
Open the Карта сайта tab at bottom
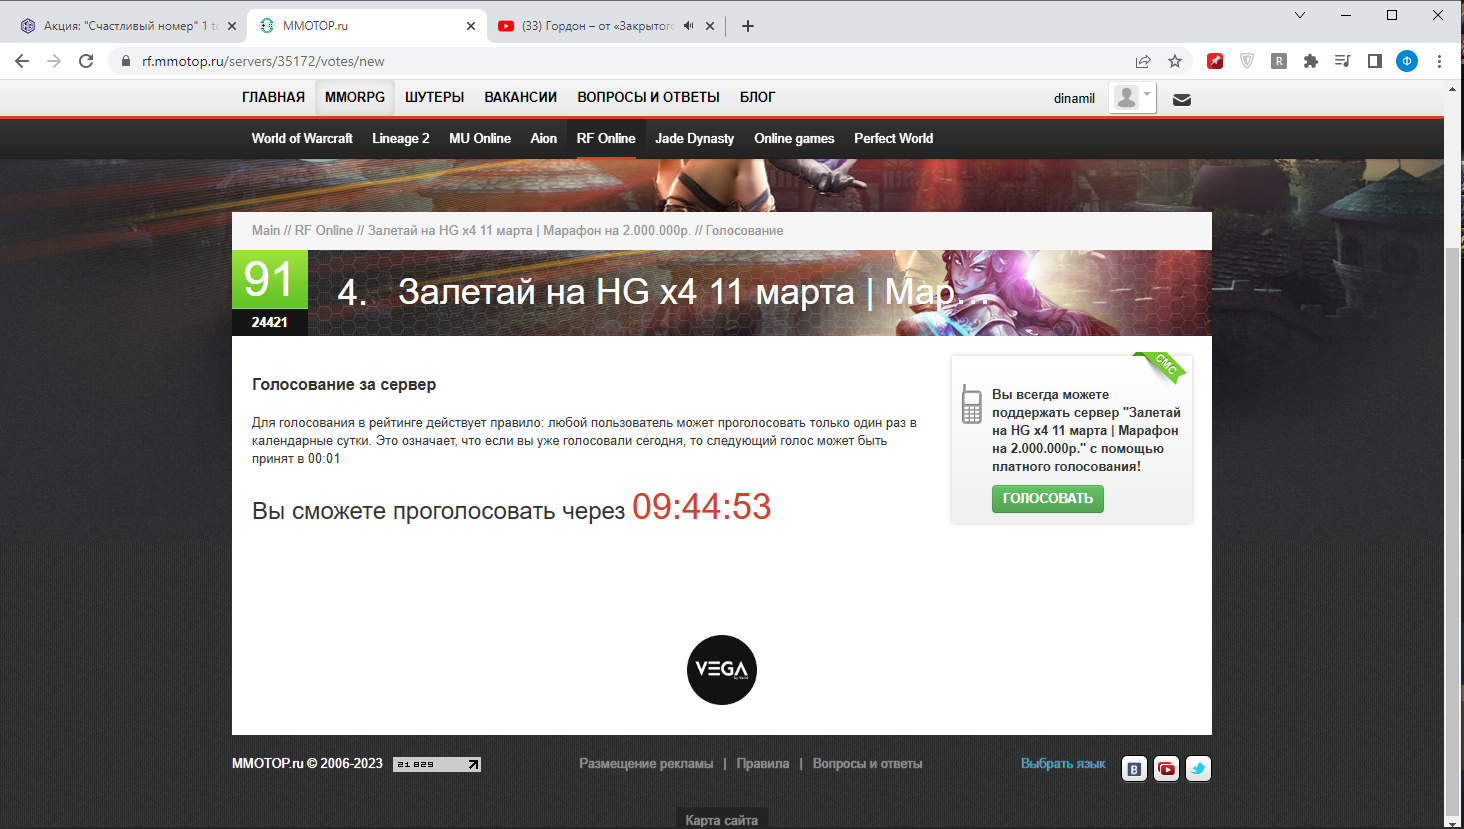pyautogui.click(x=722, y=819)
